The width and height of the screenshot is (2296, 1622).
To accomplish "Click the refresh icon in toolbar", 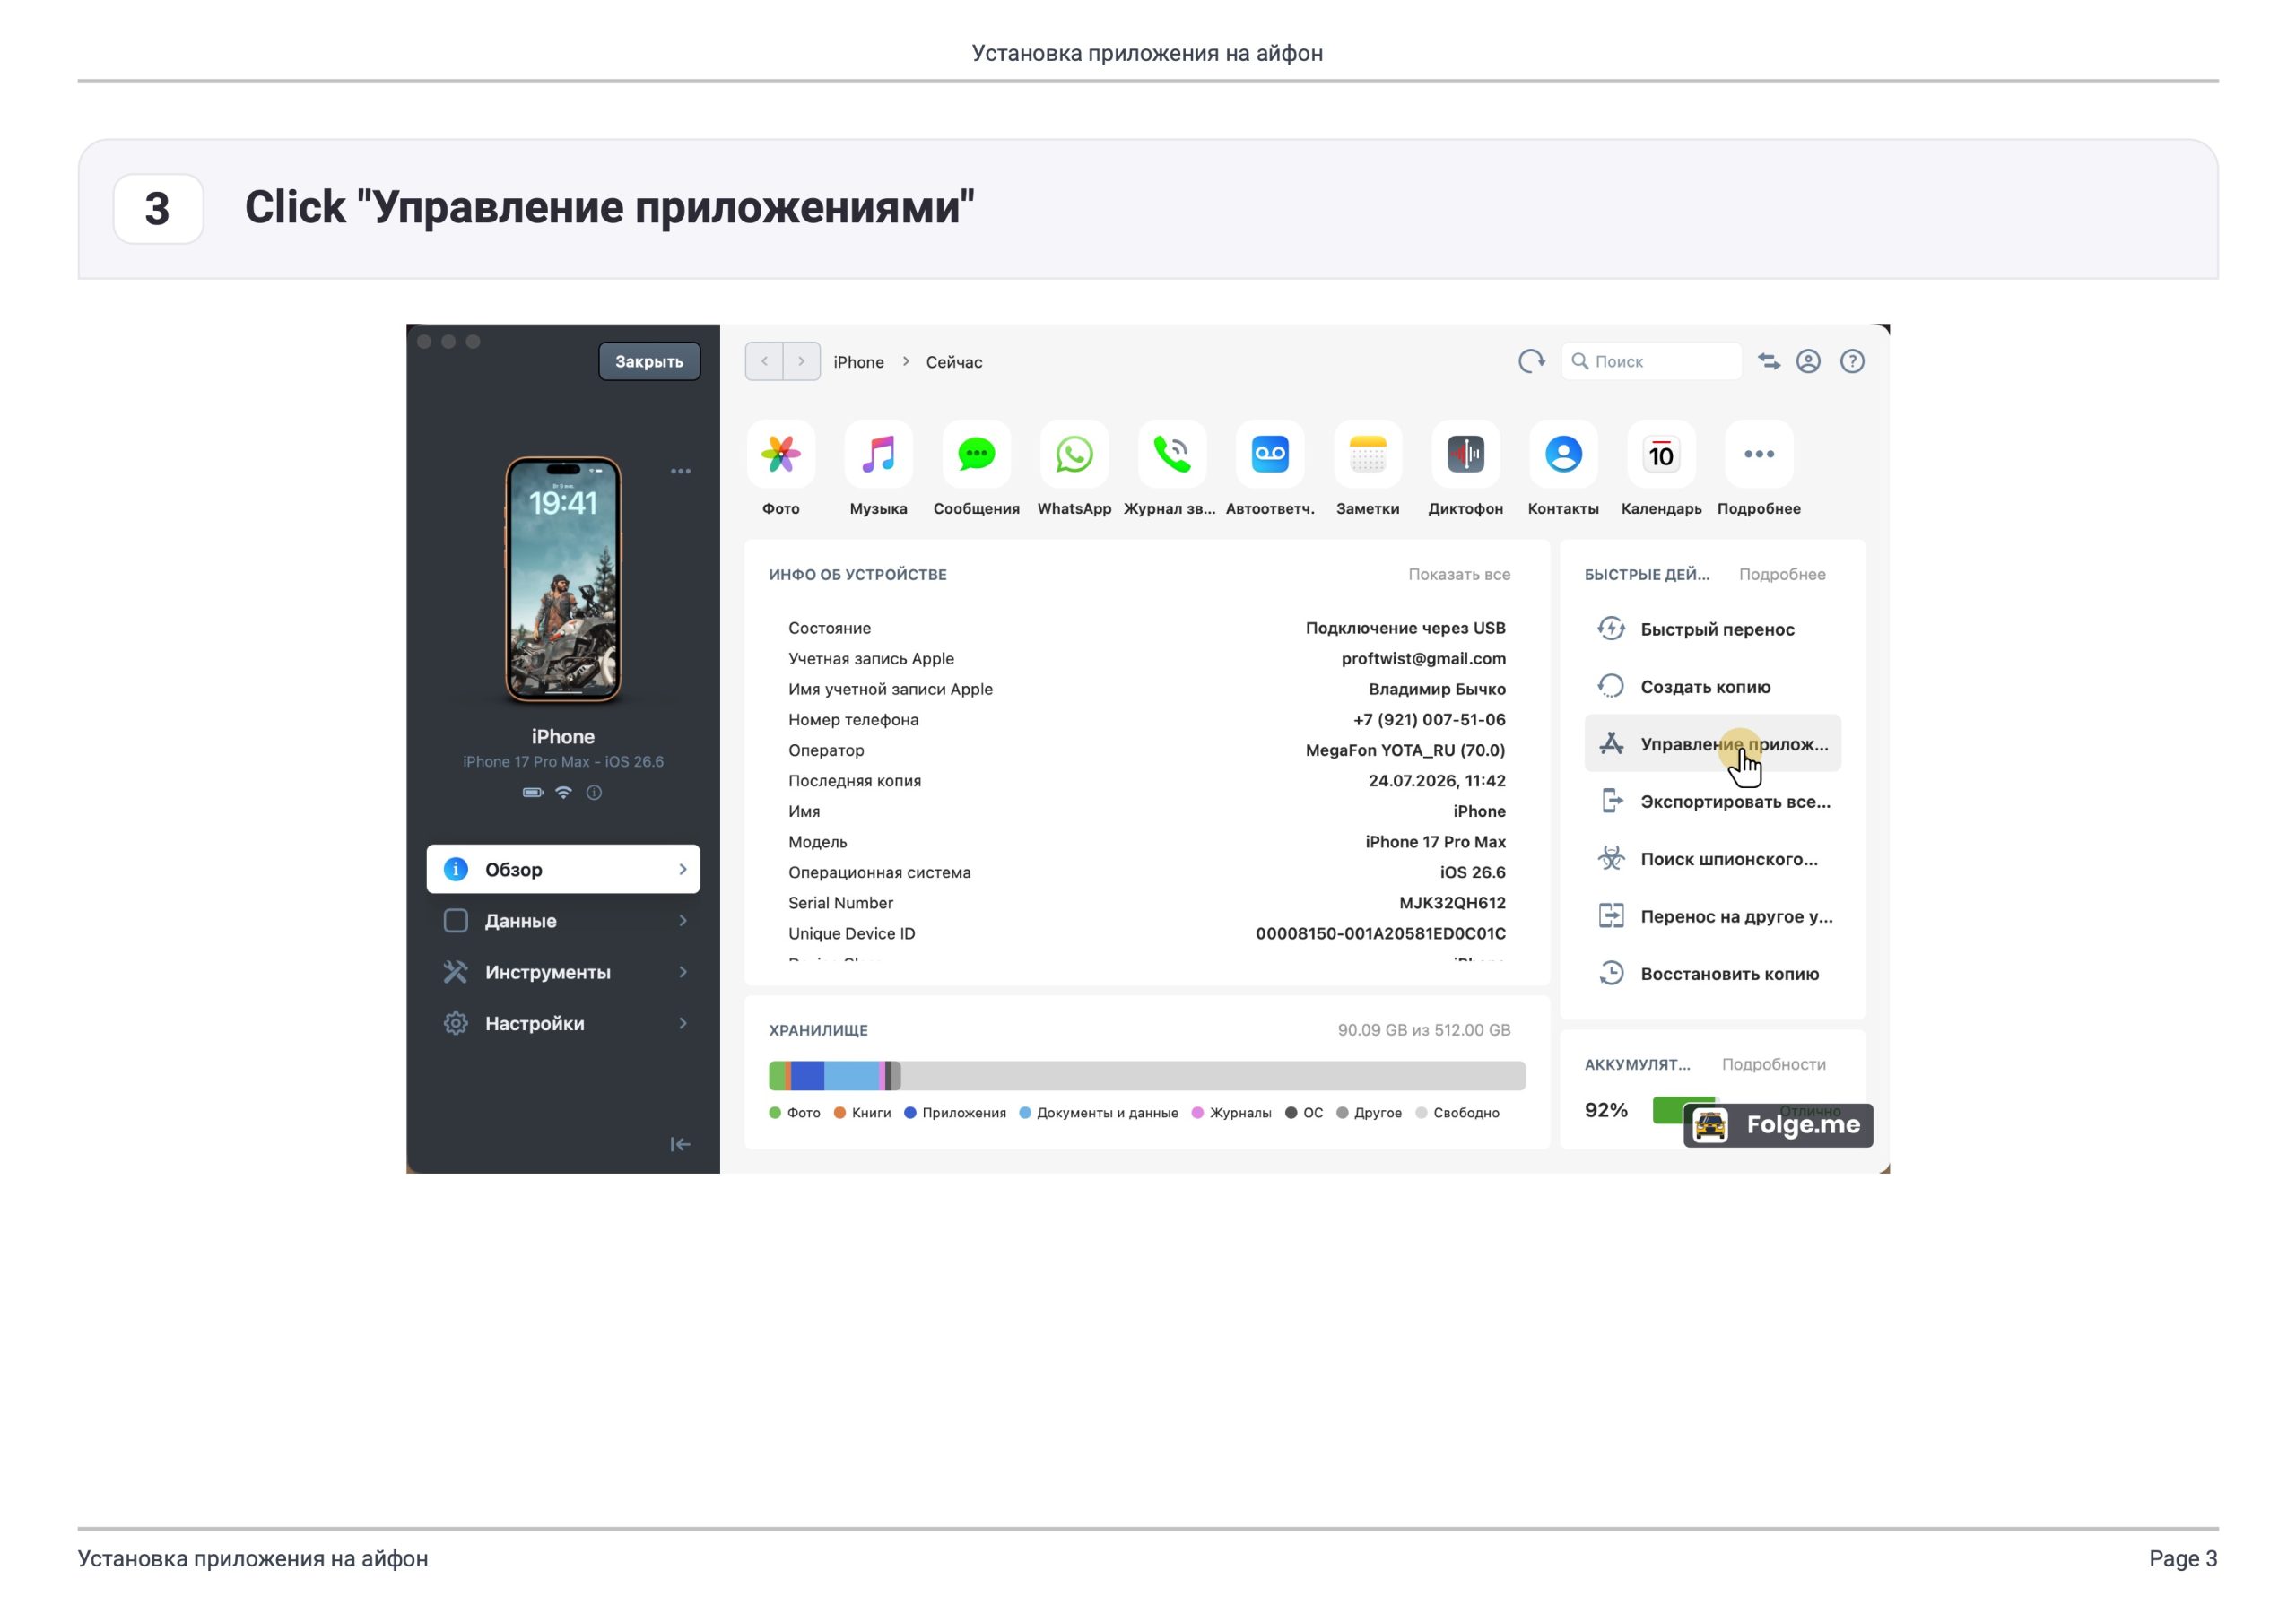I will pyautogui.click(x=1531, y=361).
